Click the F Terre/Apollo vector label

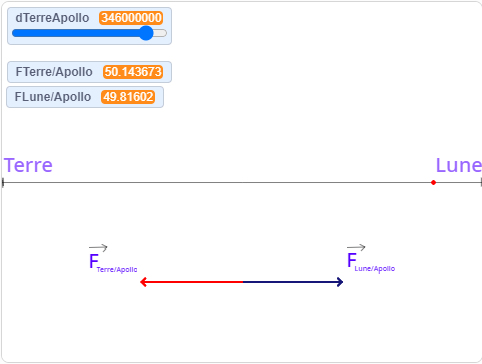(113, 259)
